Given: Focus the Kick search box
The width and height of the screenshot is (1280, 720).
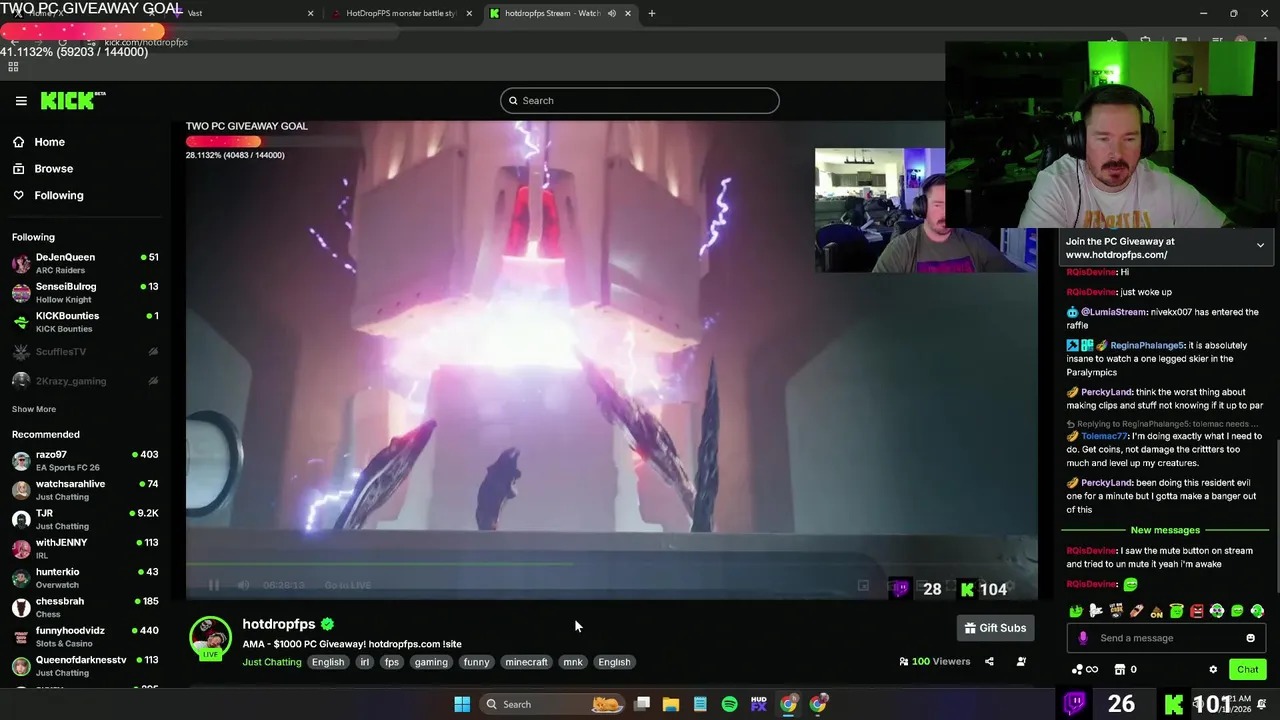Looking at the screenshot, I should pos(640,100).
